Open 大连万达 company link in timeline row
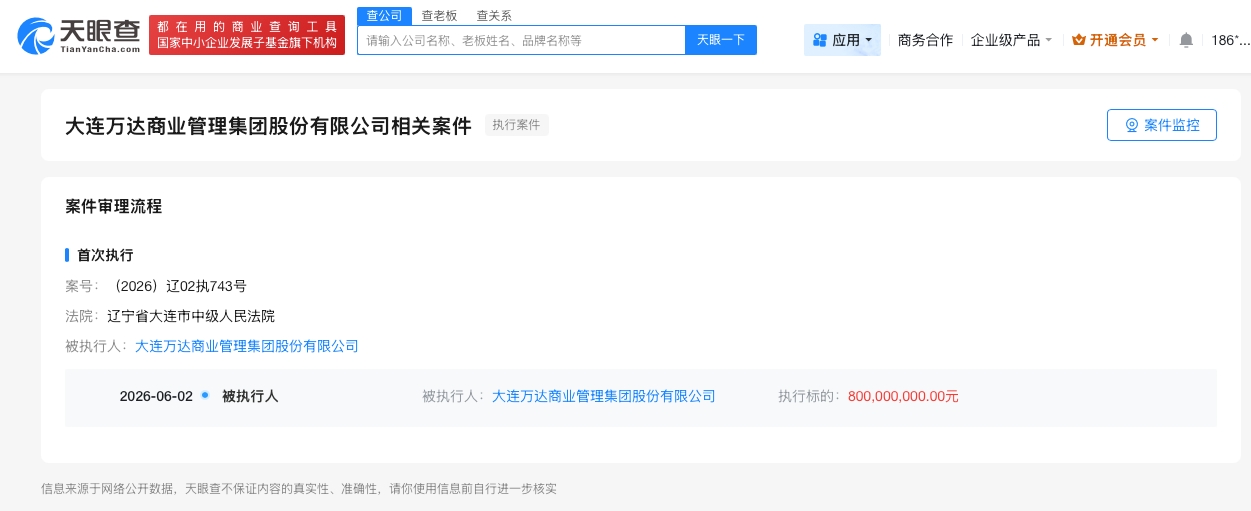Image resolution: width=1251 pixels, height=511 pixels. point(604,396)
